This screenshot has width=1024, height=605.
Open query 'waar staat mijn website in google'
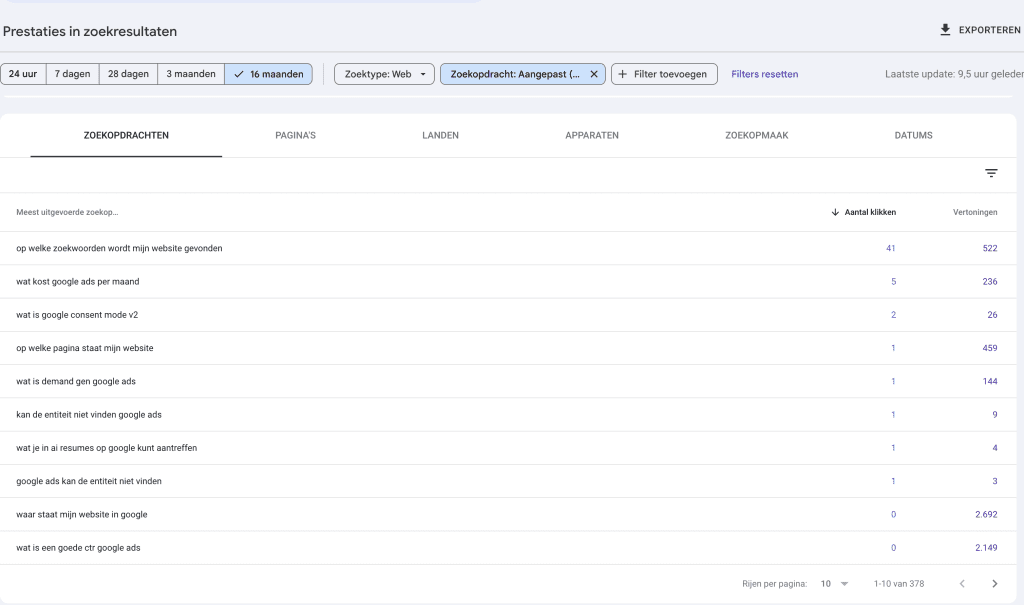click(82, 515)
